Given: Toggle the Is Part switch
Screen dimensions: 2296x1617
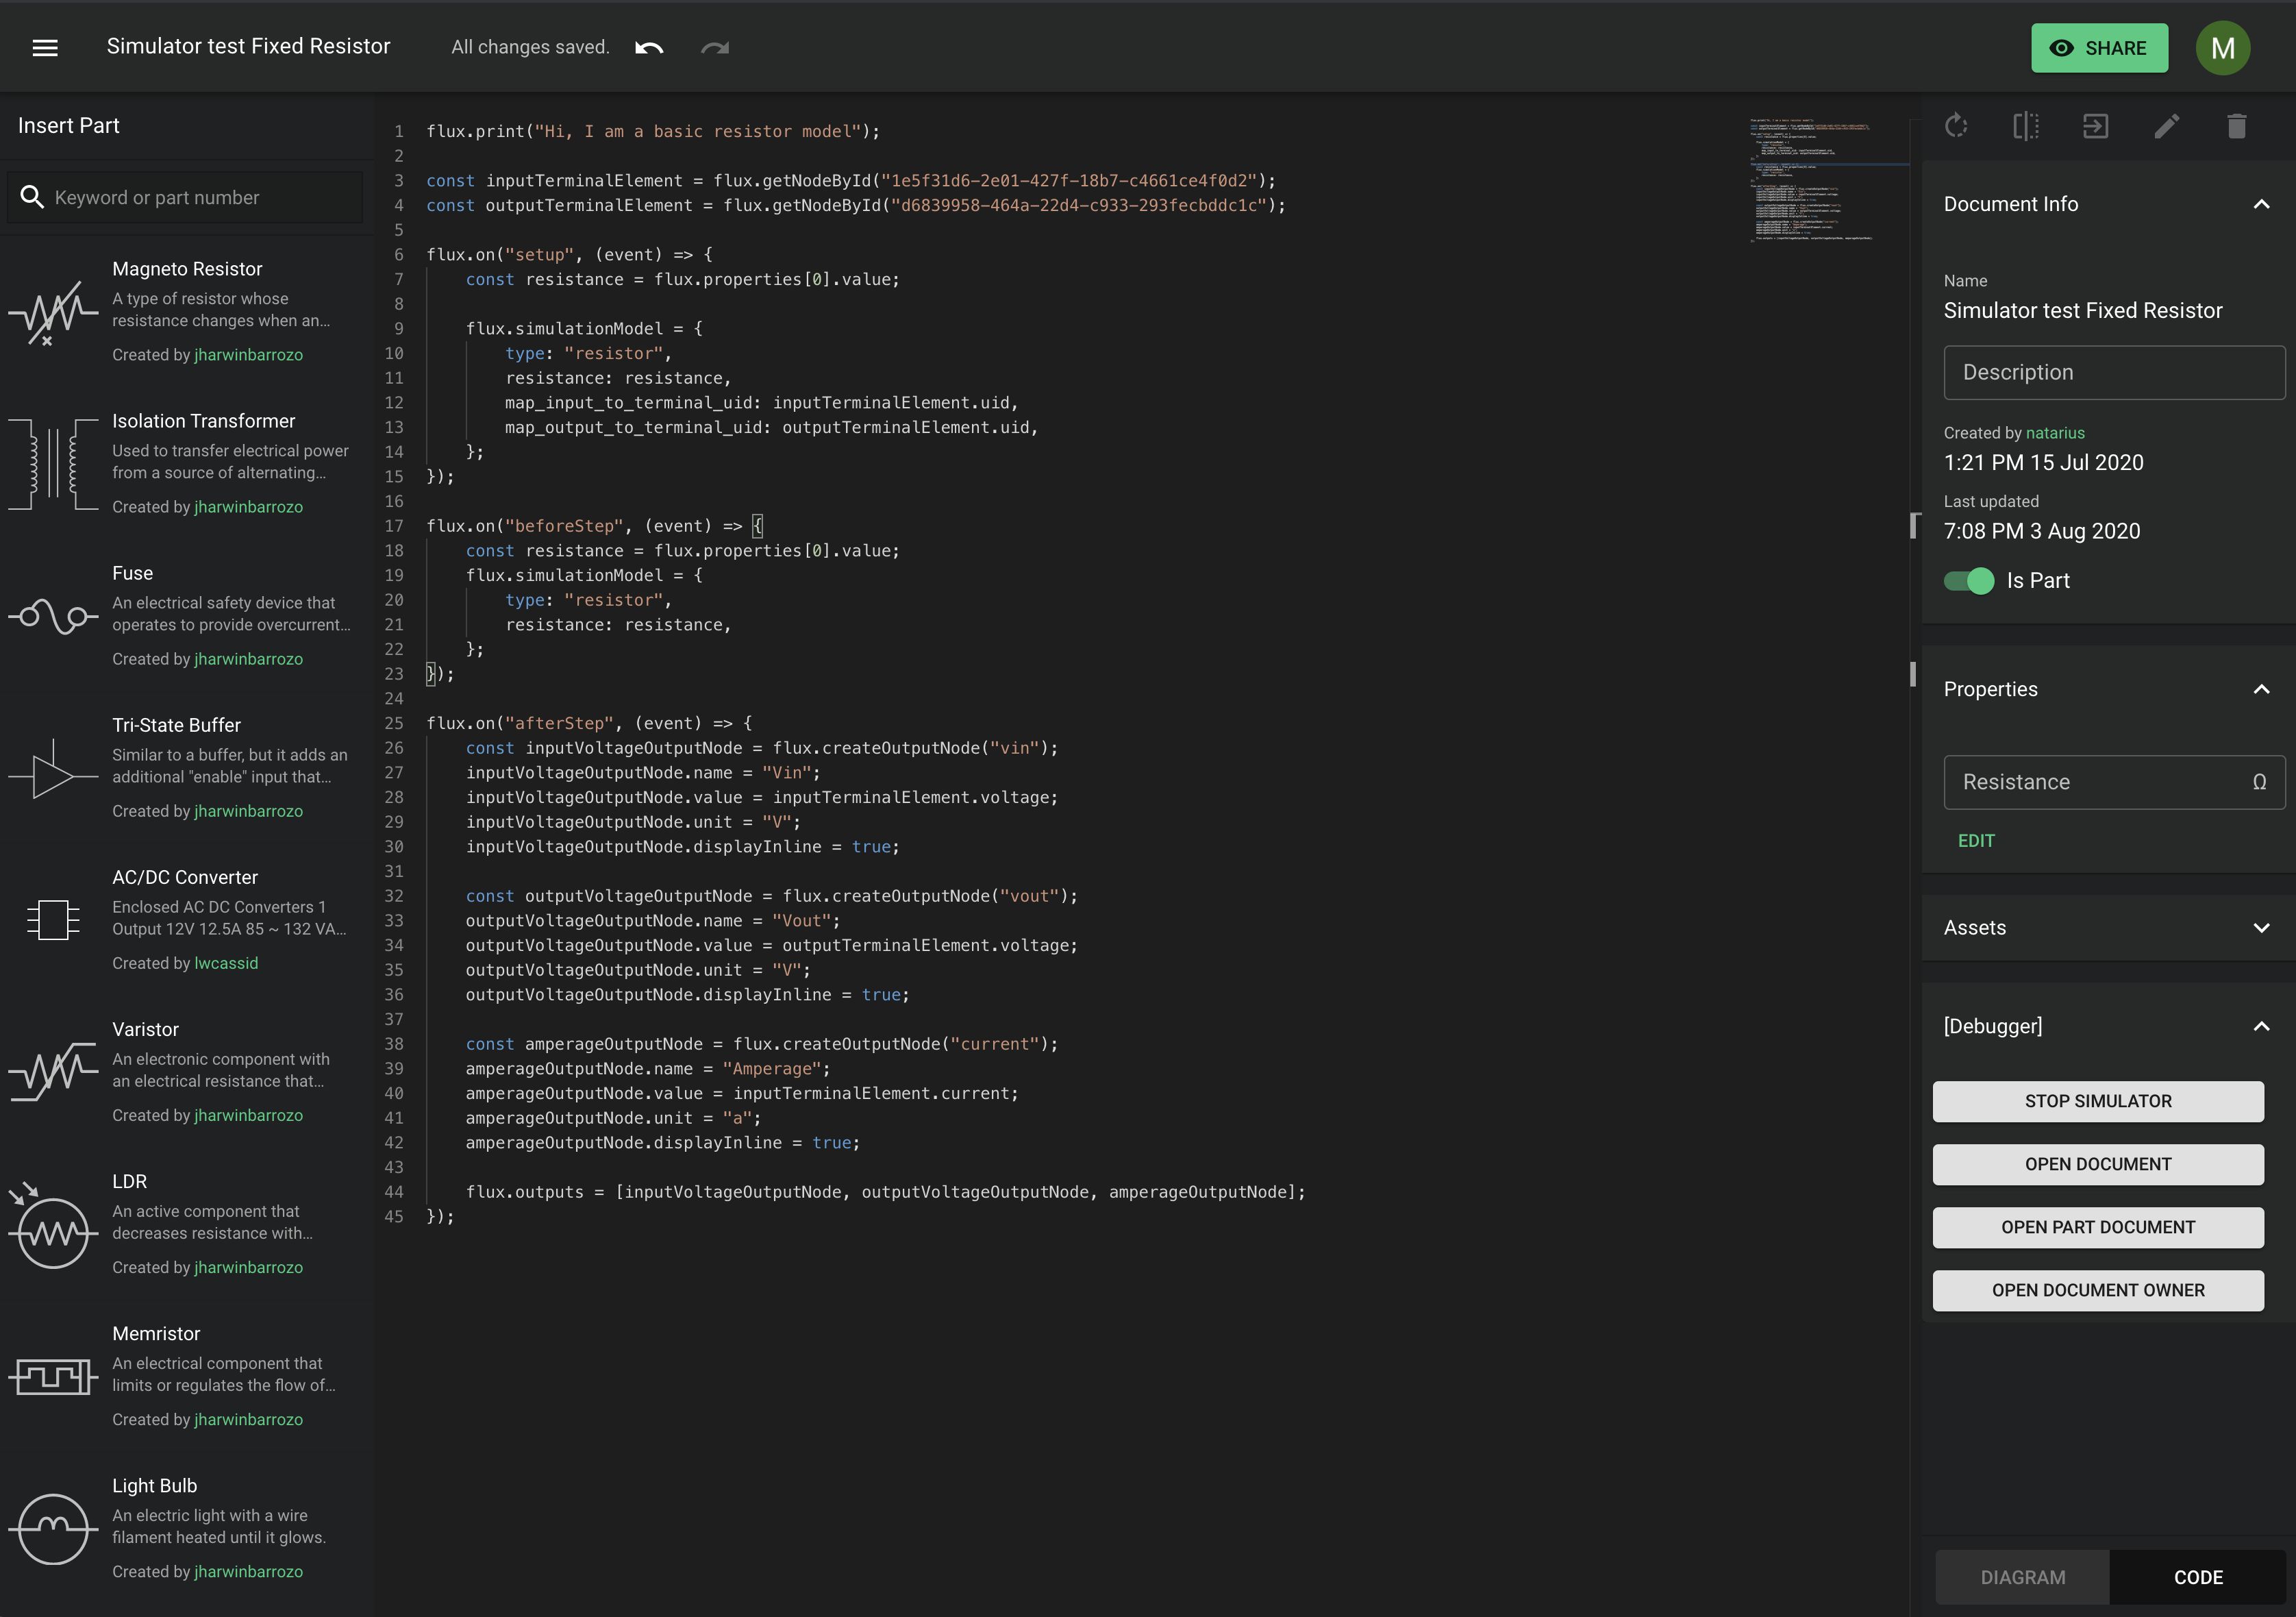Looking at the screenshot, I should (1968, 581).
